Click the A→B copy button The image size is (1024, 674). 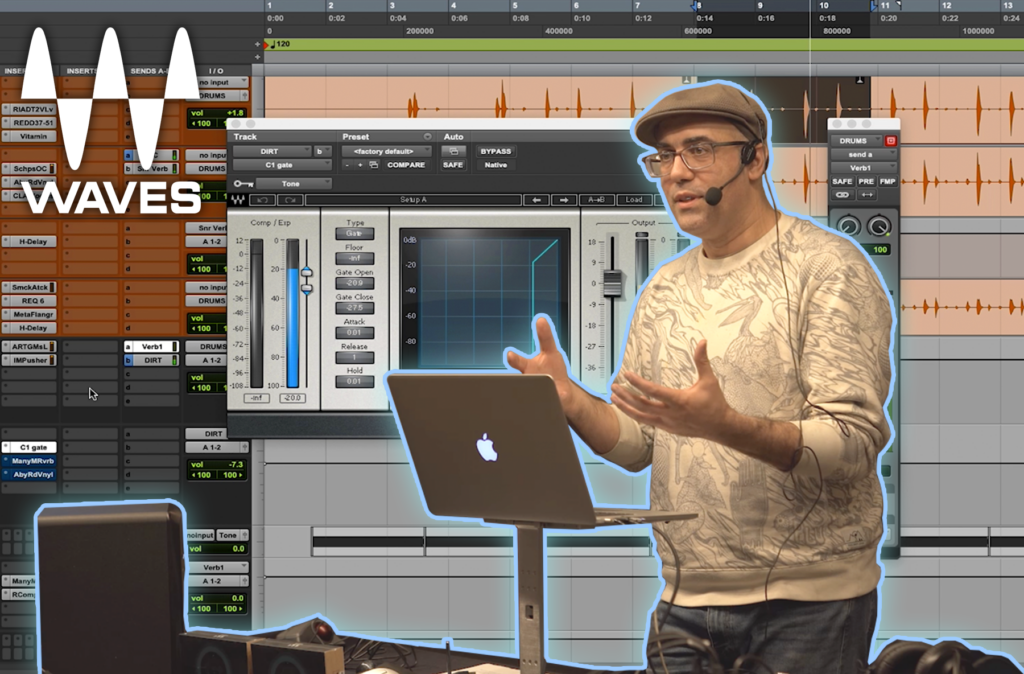point(596,200)
